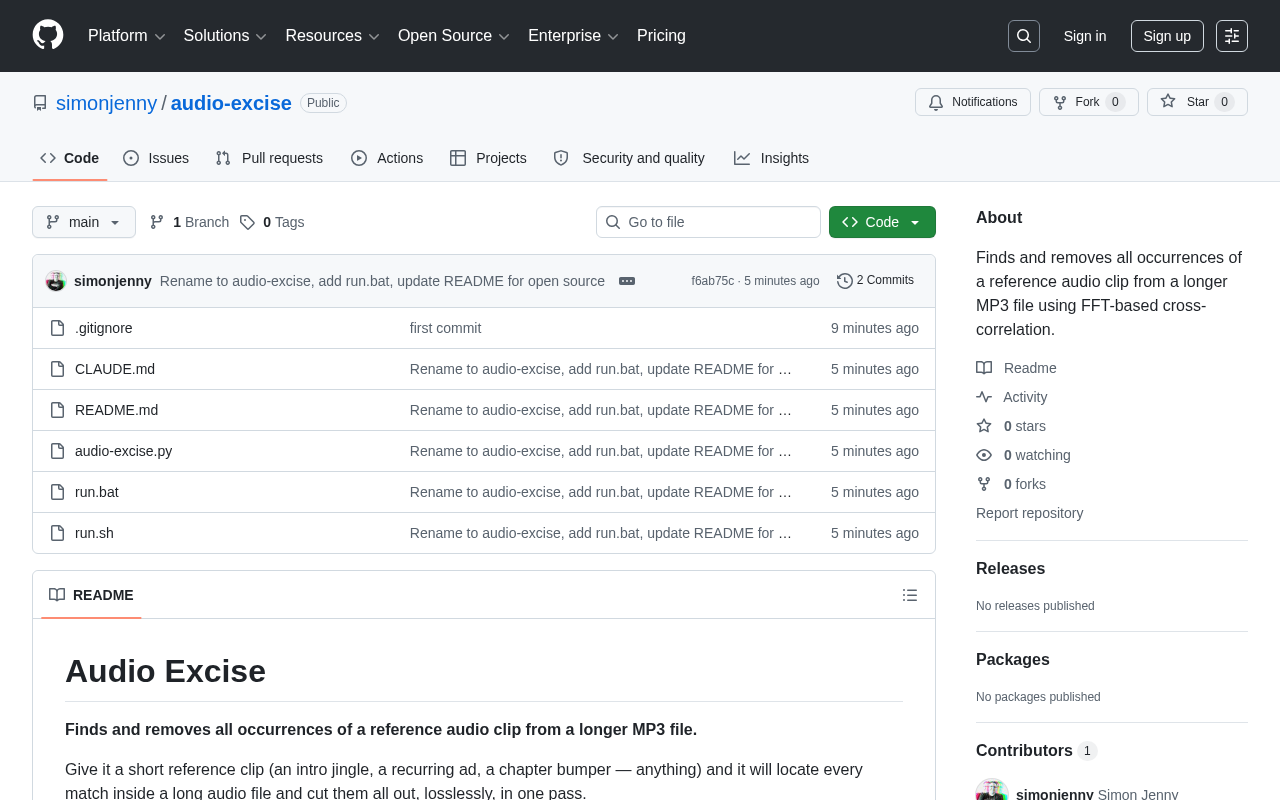This screenshot has width=1280, height=800.
Task: Expand the main branch selector dropdown
Action: coord(84,222)
